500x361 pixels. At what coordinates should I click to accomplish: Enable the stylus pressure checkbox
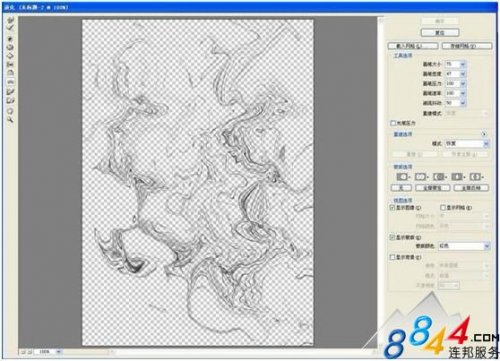[393, 123]
